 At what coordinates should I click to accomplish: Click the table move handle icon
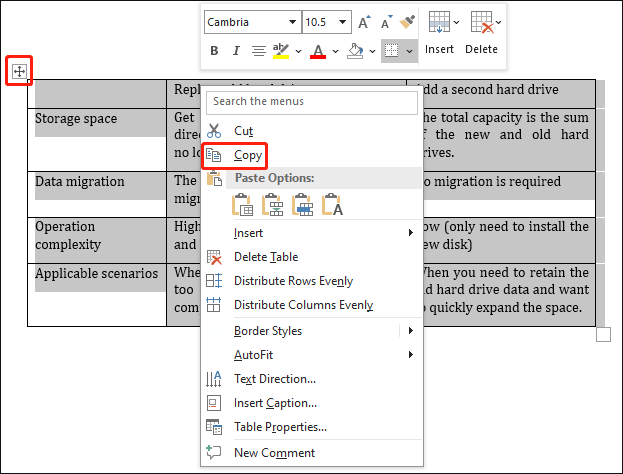[x=19, y=72]
